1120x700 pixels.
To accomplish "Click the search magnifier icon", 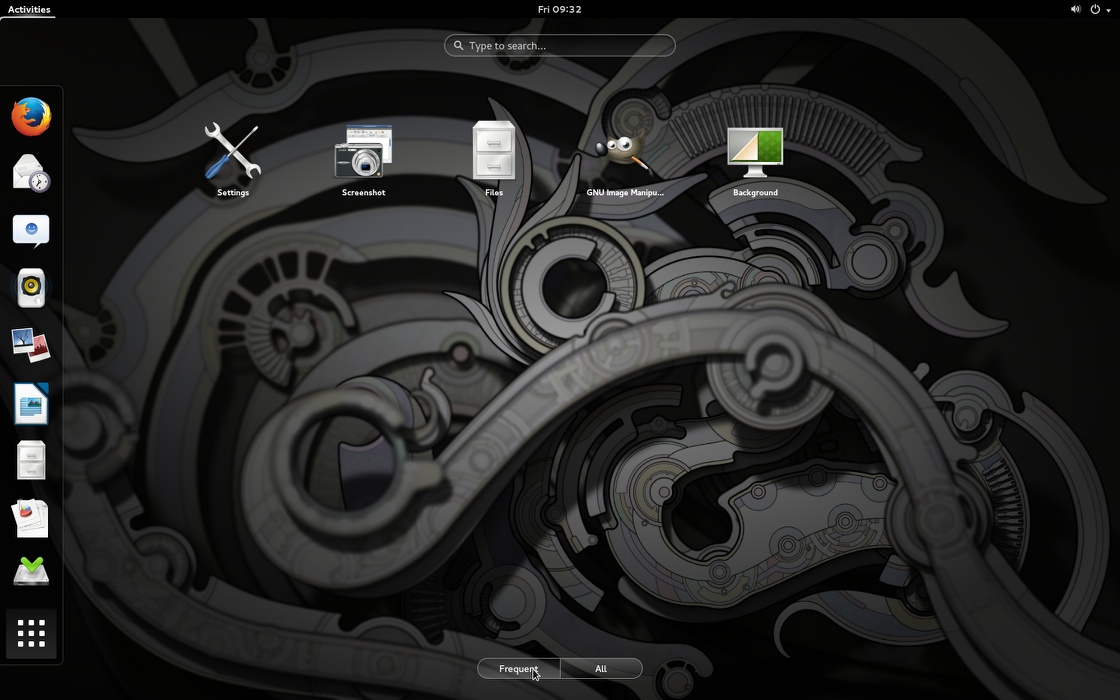I will point(459,45).
